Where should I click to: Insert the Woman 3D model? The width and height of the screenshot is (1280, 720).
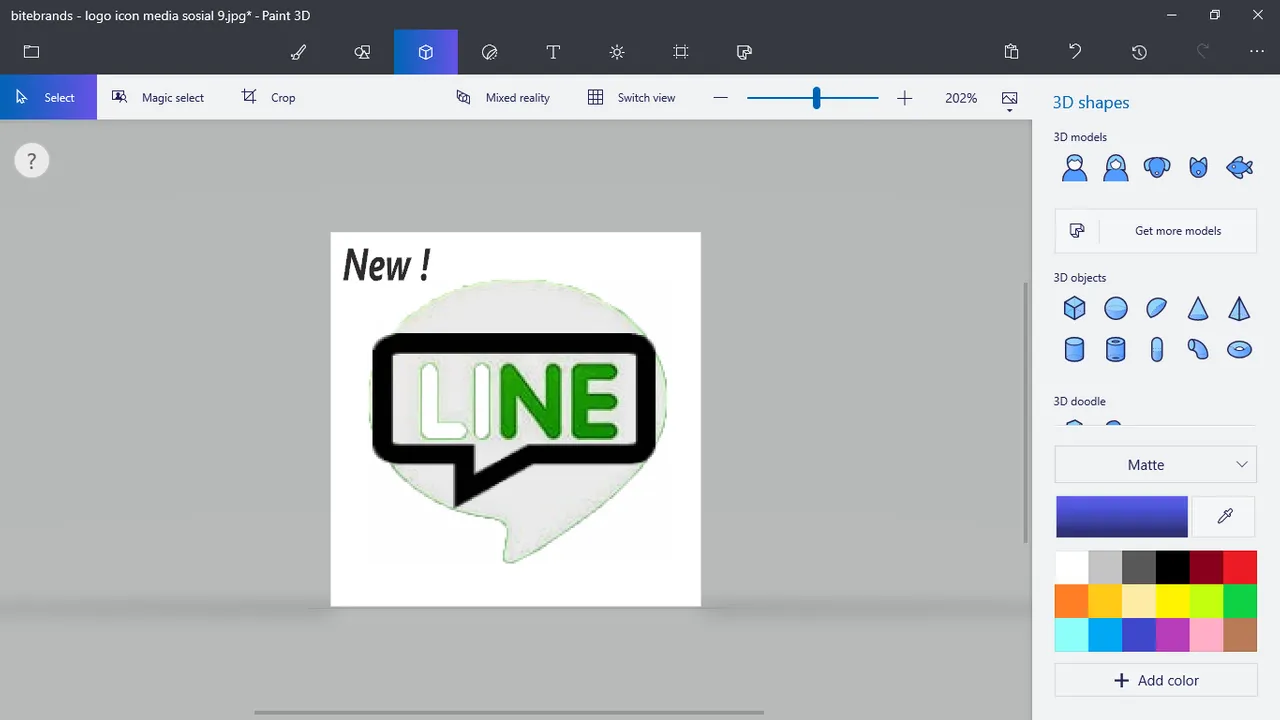pos(1116,167)
